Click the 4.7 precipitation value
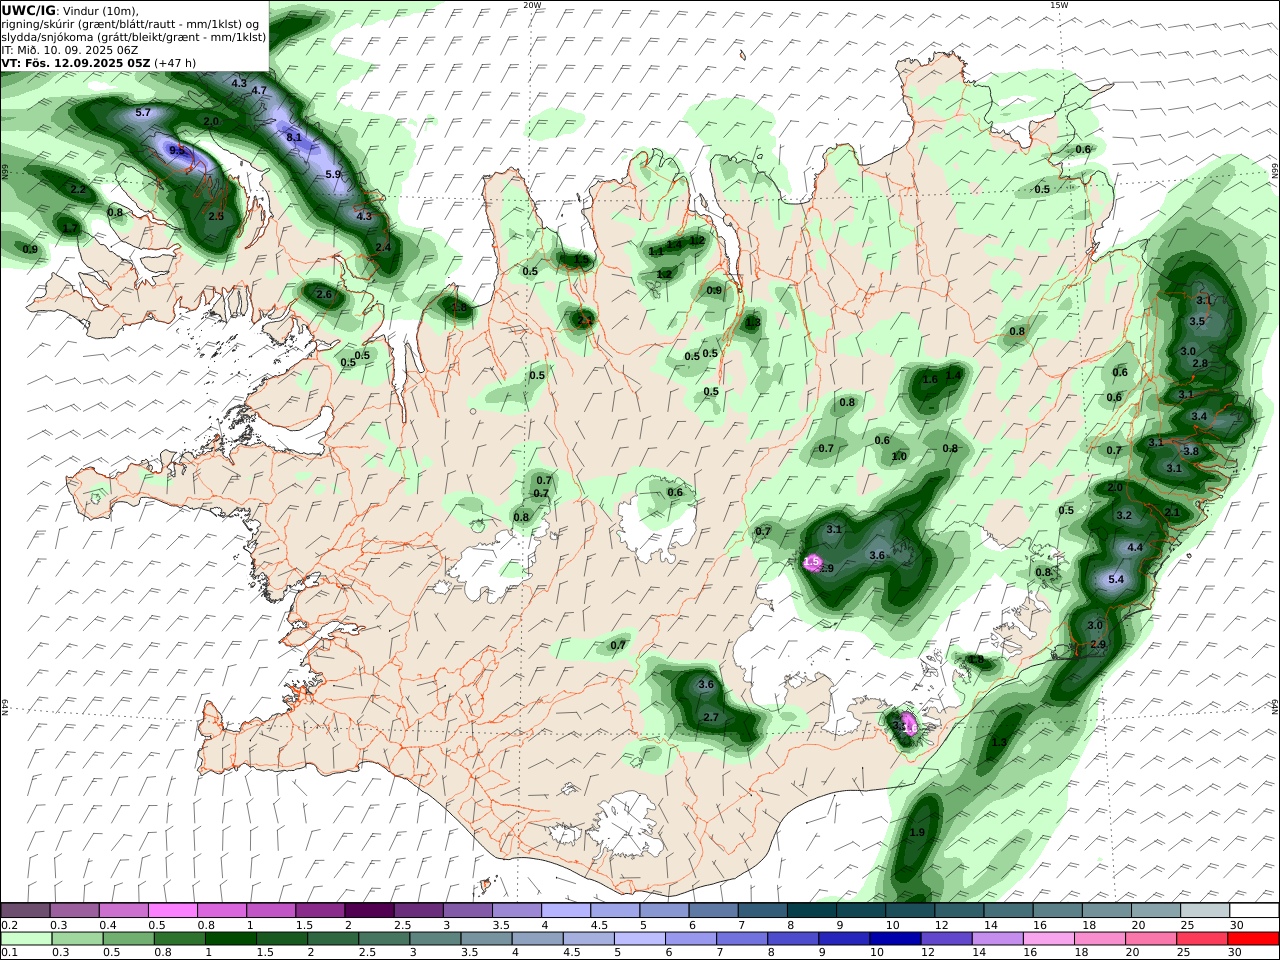This screenshot has width=1280, height=960. point(259,91)
